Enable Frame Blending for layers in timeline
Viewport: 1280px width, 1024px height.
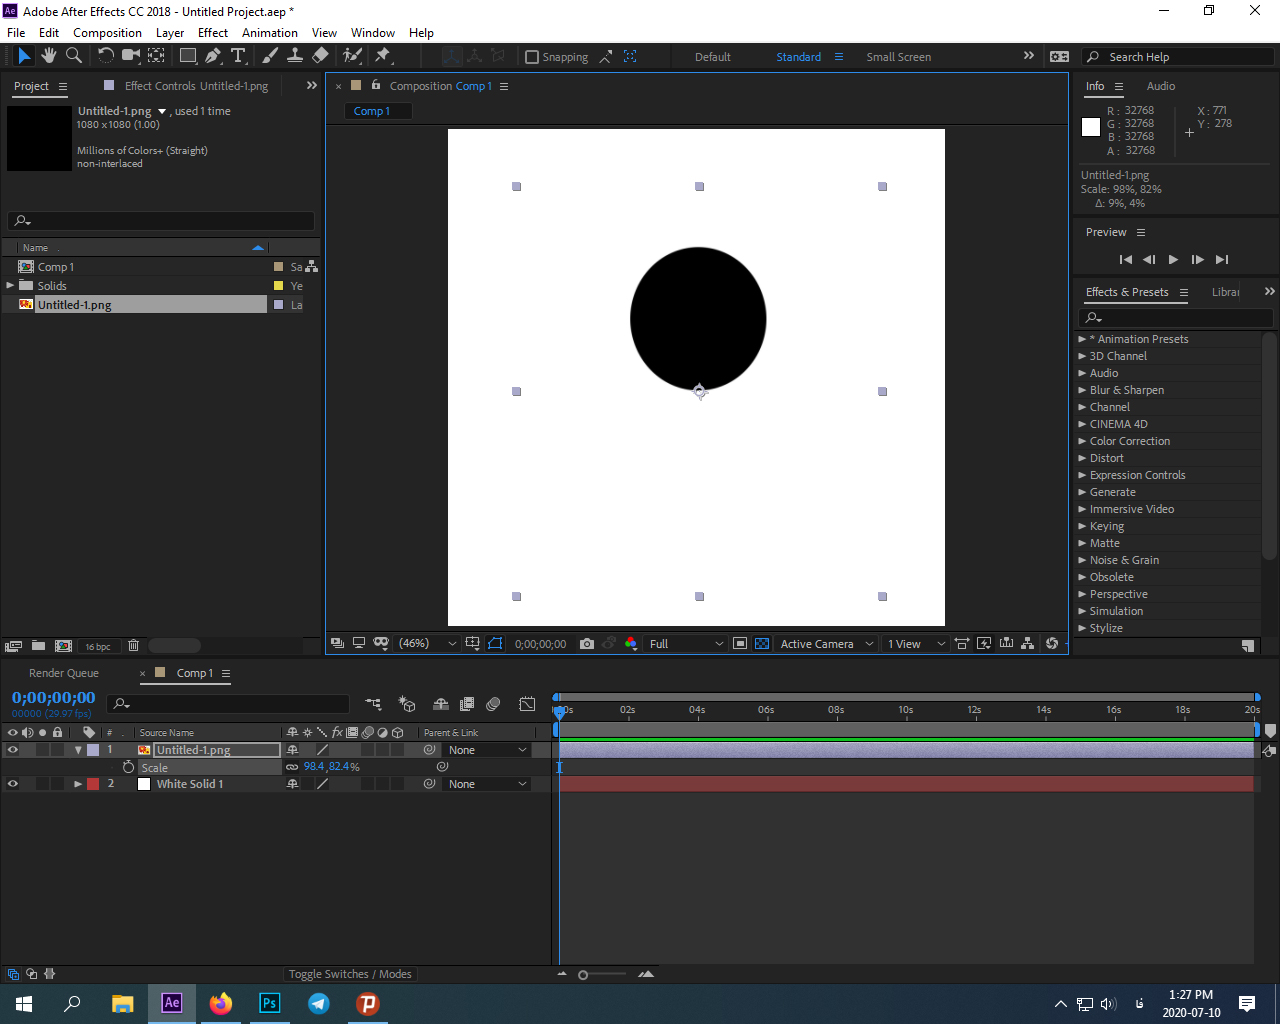[x=466, y=704]
